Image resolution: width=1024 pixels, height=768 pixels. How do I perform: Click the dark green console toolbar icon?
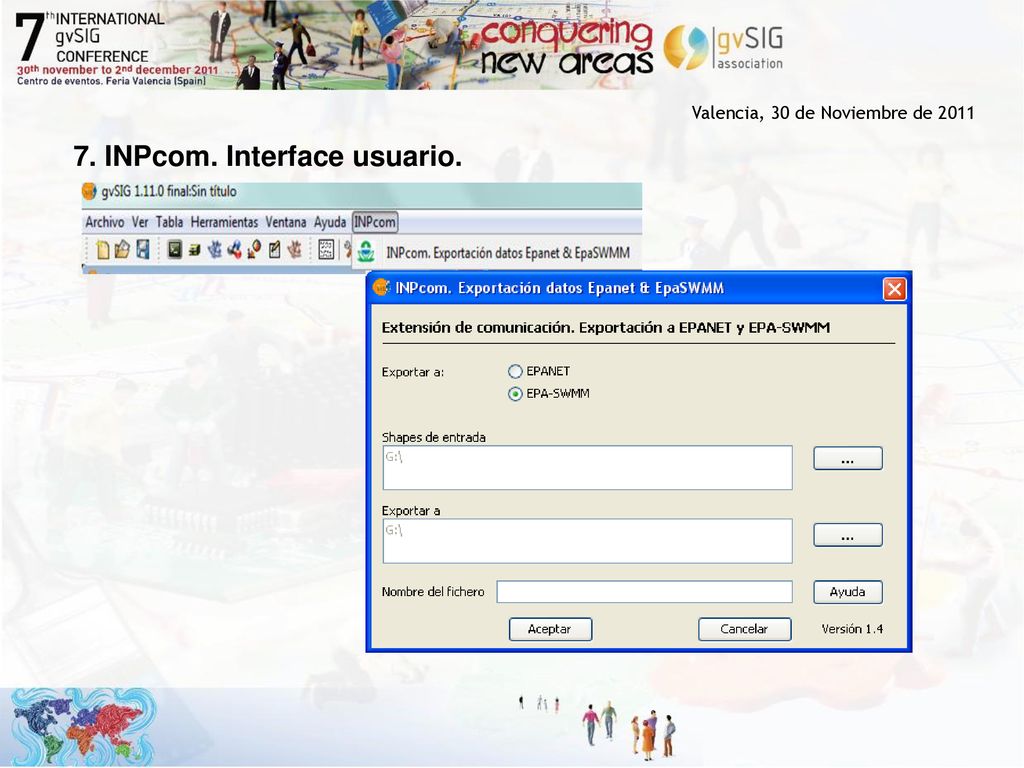click(174, 249)
